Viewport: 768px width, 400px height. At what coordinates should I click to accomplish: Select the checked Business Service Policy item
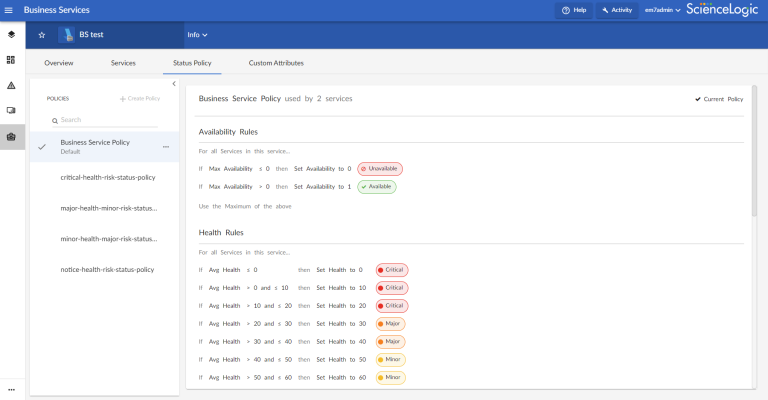[x=95, y=146]
